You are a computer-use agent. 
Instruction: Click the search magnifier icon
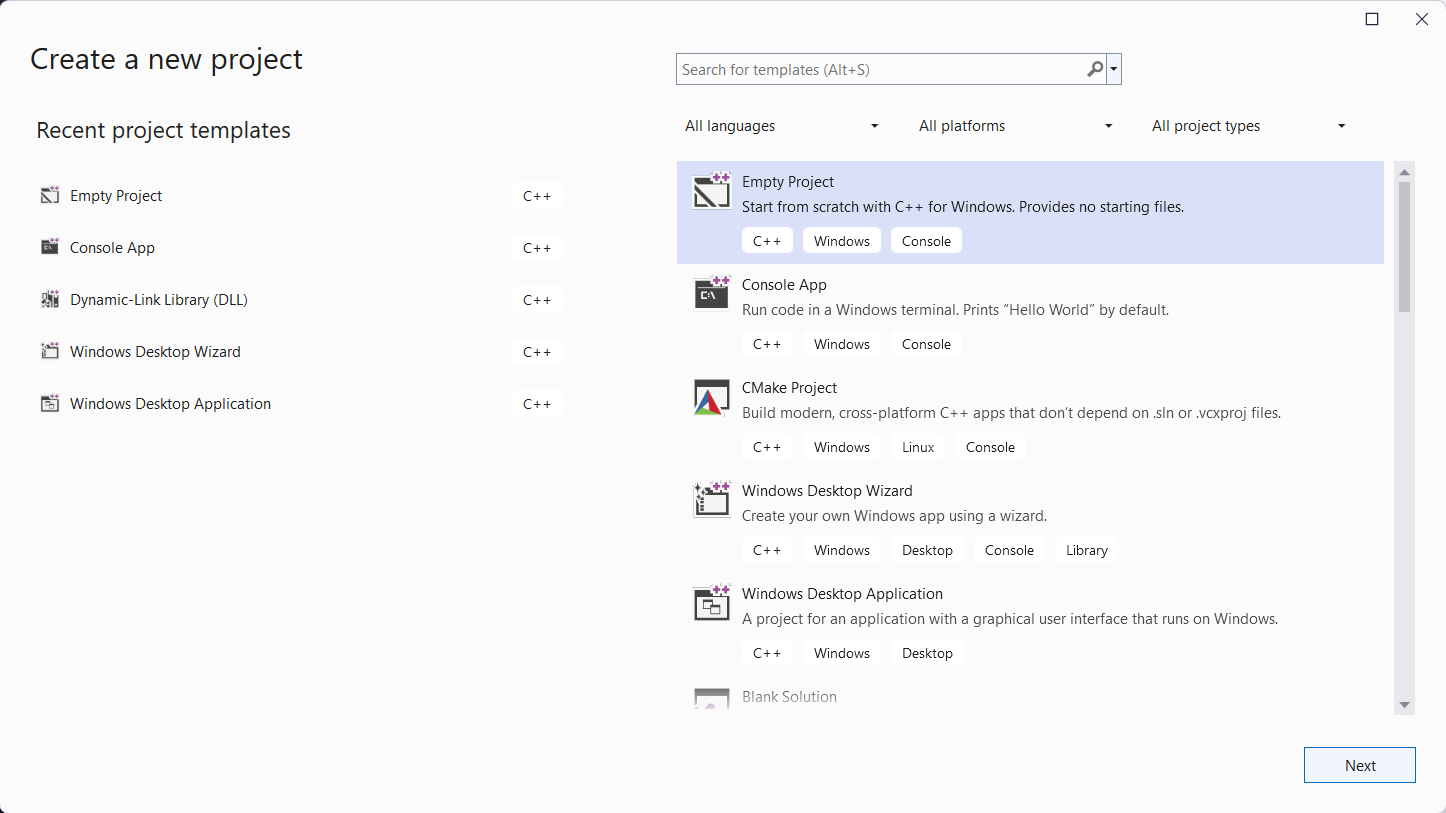point(1095,69)
